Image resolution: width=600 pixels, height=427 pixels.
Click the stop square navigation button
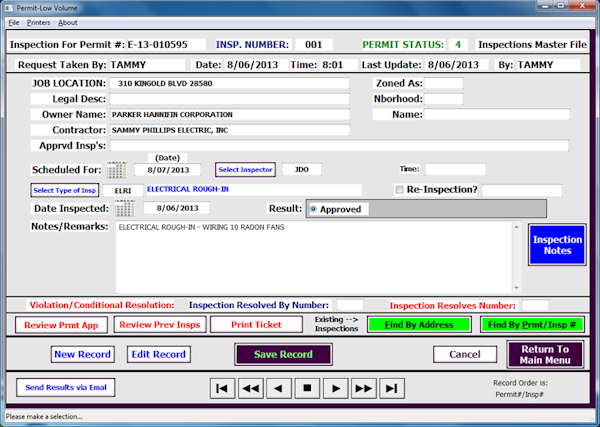tap(307, 388)
